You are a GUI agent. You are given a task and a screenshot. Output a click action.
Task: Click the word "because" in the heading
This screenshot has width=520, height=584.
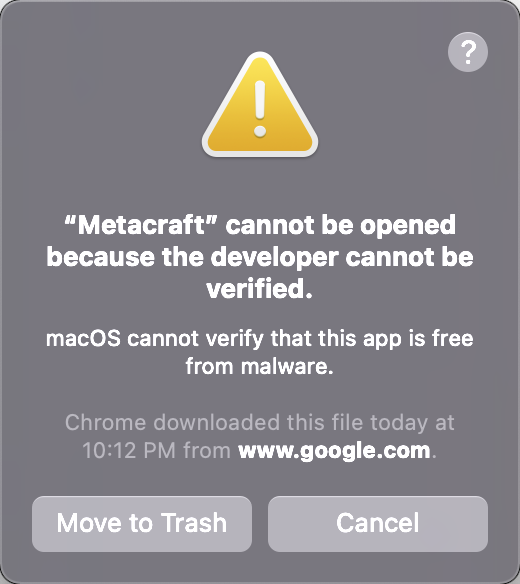(101, 257)
